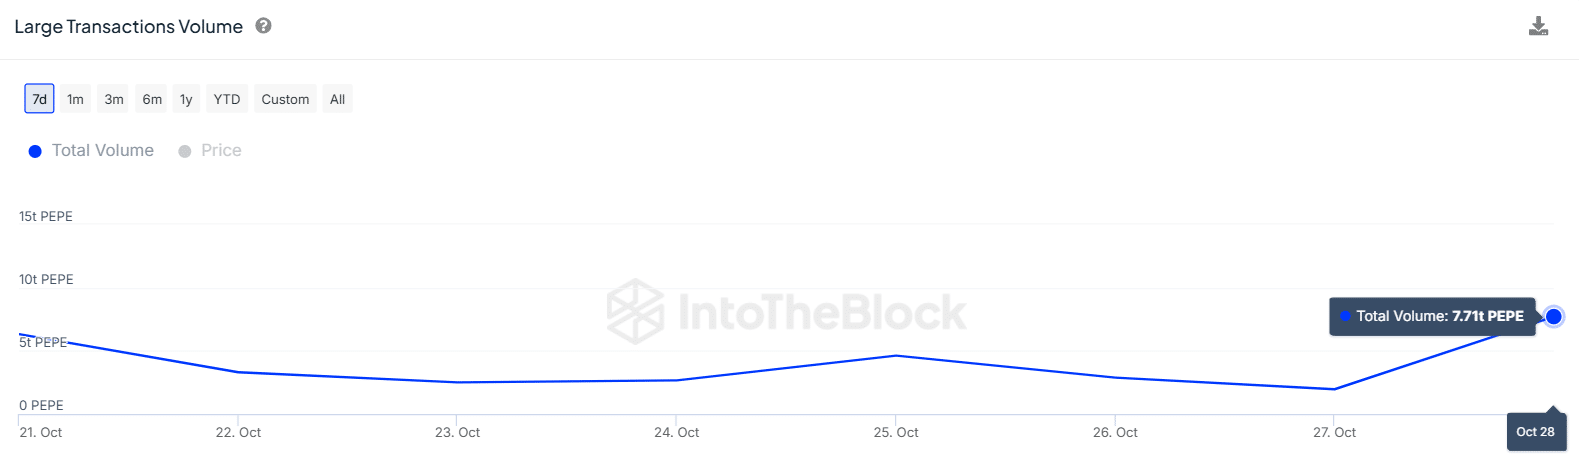Click the IntoTheBlock watermark logo
The width and height of the screenshot is (1579, 463).
pyautogui.click(x=786, y=312)
